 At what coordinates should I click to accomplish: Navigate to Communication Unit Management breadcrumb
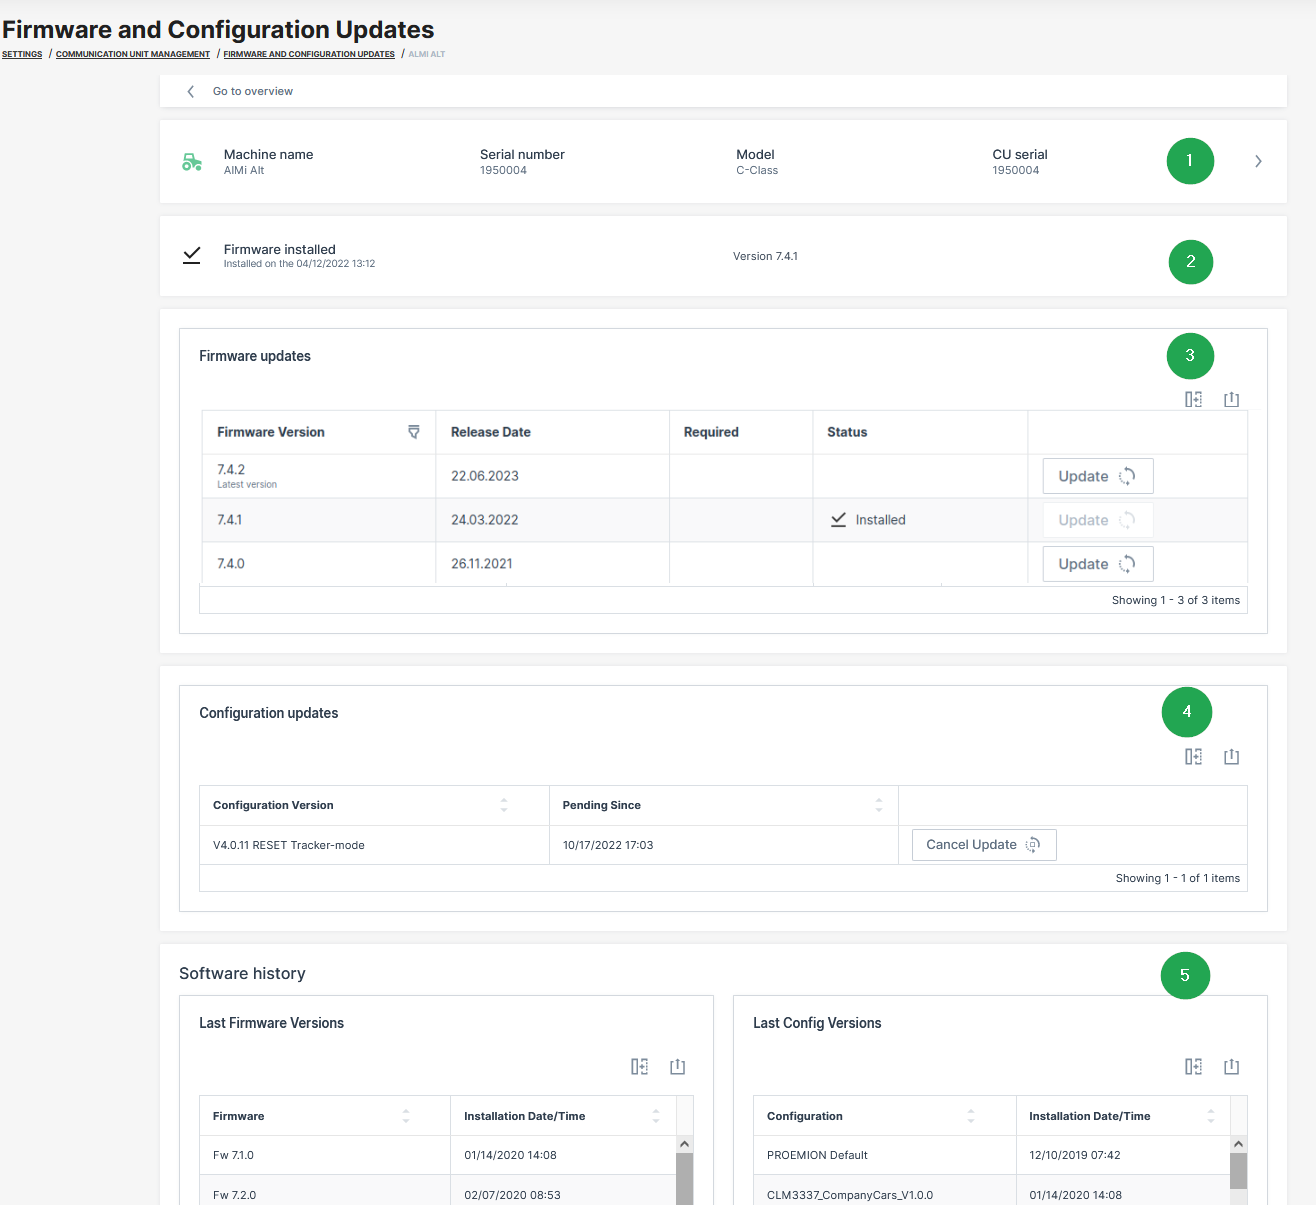coord(133,54)
